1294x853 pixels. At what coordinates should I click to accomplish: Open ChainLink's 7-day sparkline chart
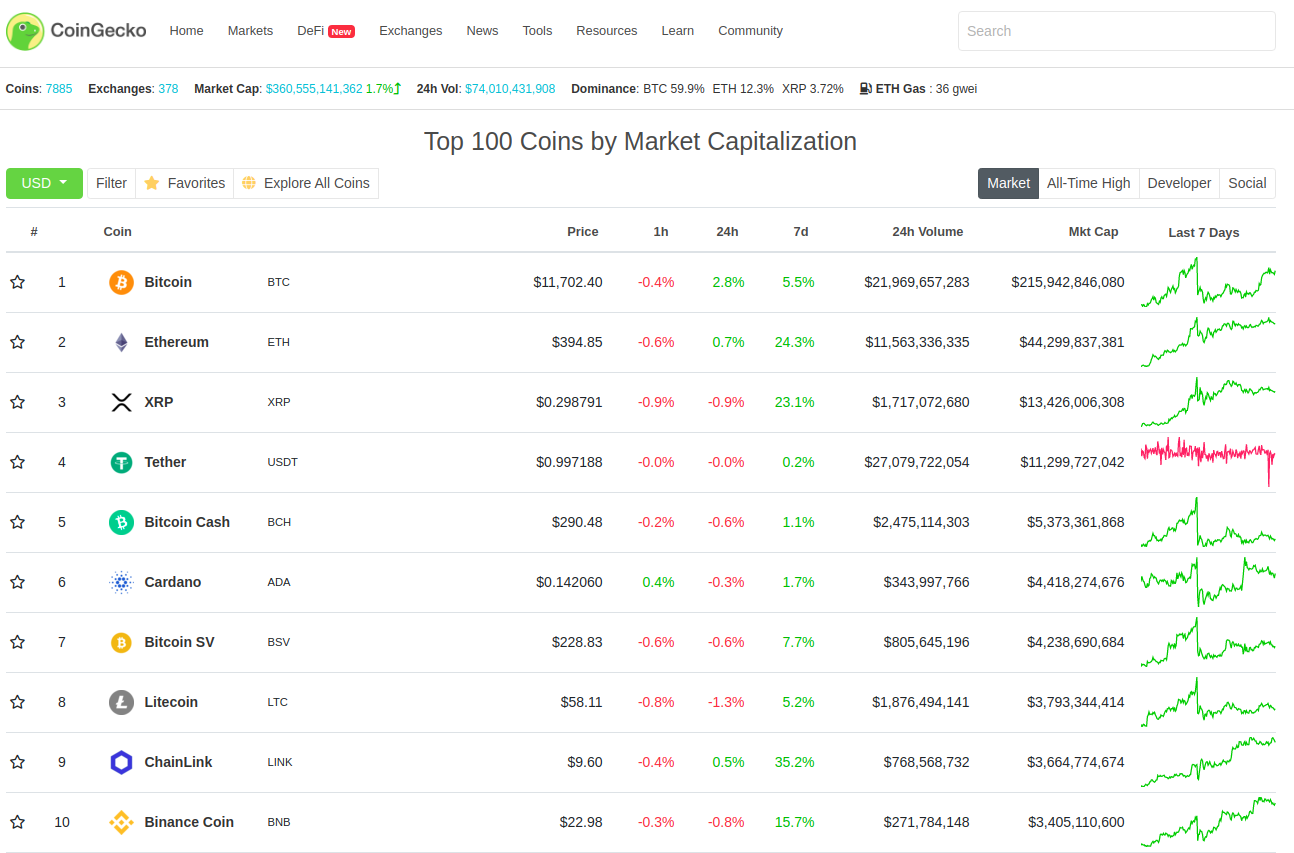pos(1208,762)
